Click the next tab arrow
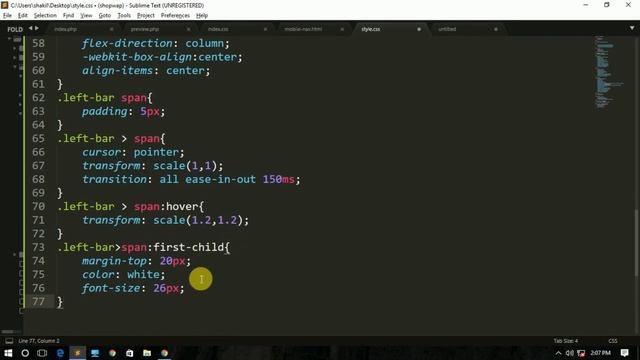The width and height of the screenshot is (640, 360). (37, 29)
